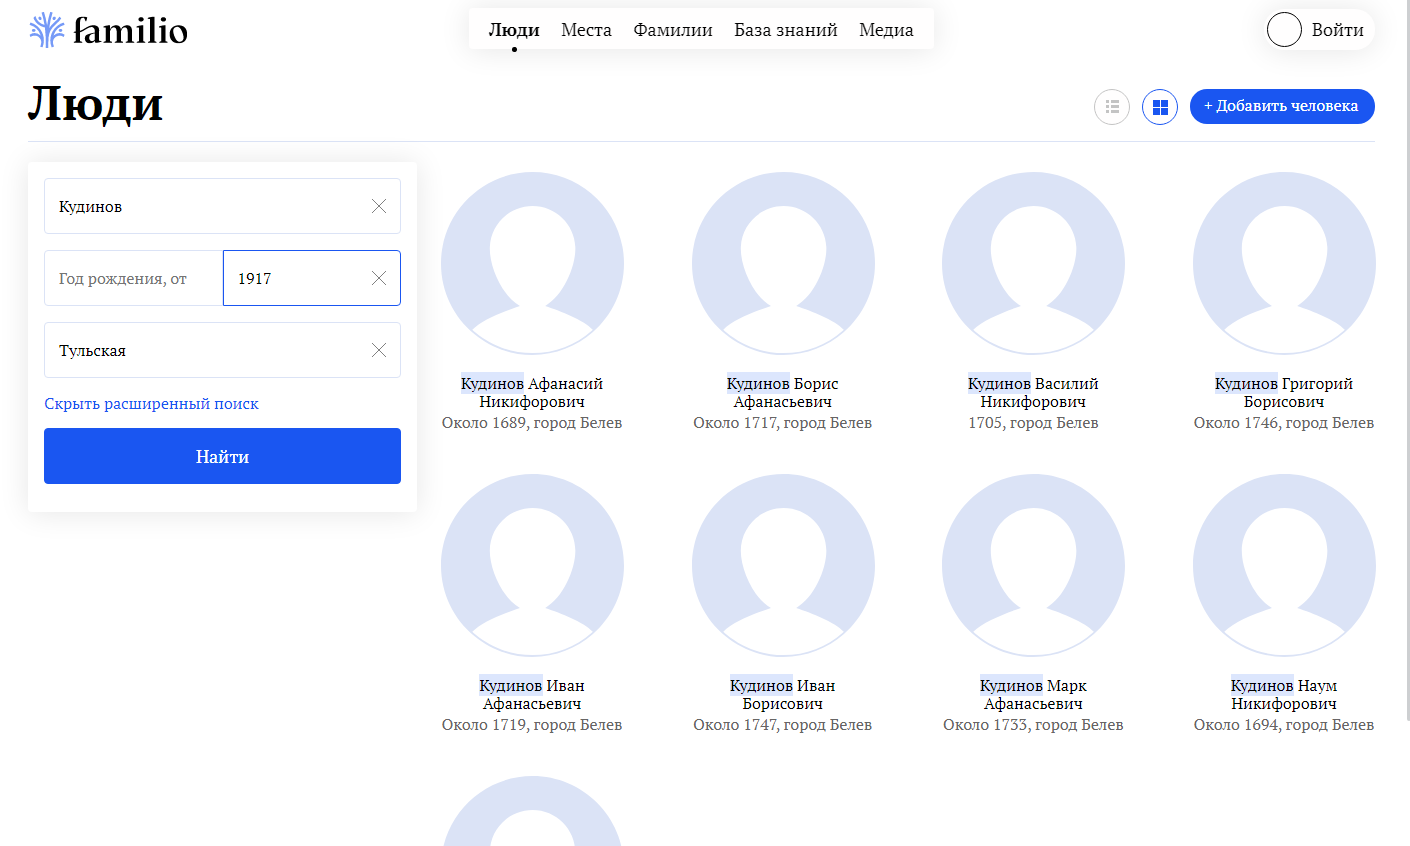Open avatar of Кудинов Иван Афанасьевич
This screenshot has width=1410, height=846.
point(532,566)
